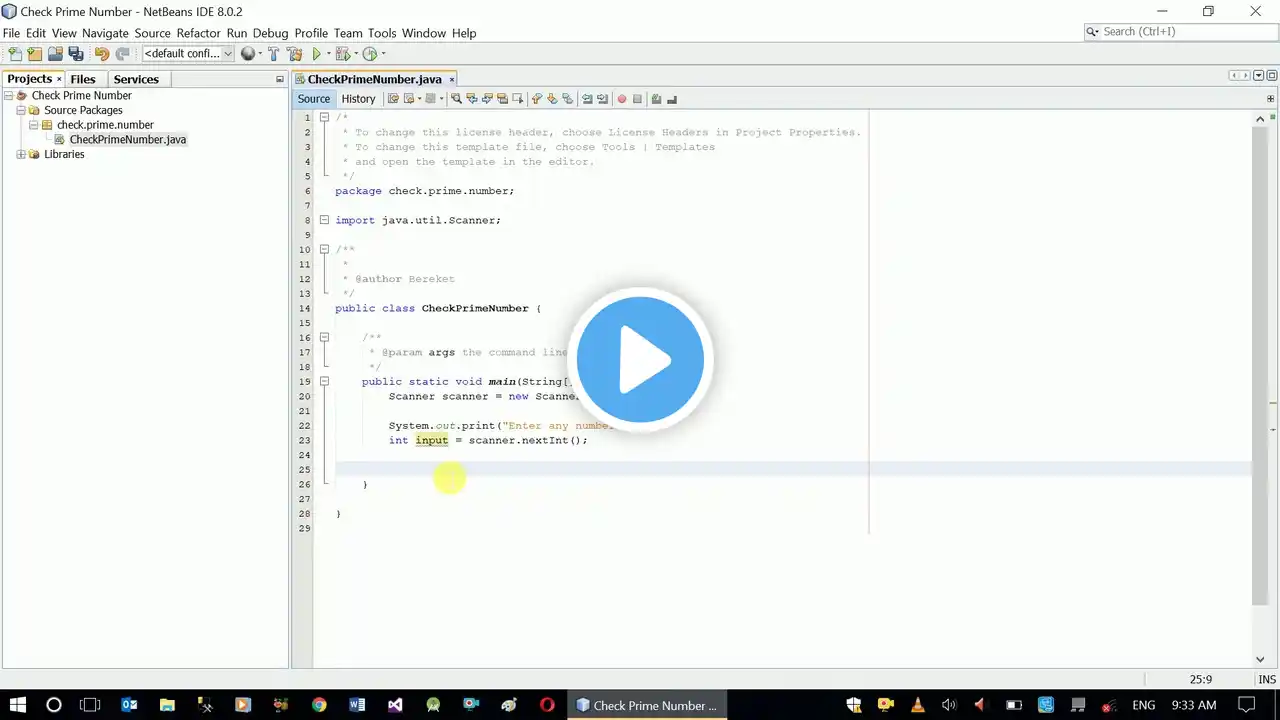Toggle Bookmark icon in editor toolbar
Screen dimensions: 1280x720
pos(568,99)
